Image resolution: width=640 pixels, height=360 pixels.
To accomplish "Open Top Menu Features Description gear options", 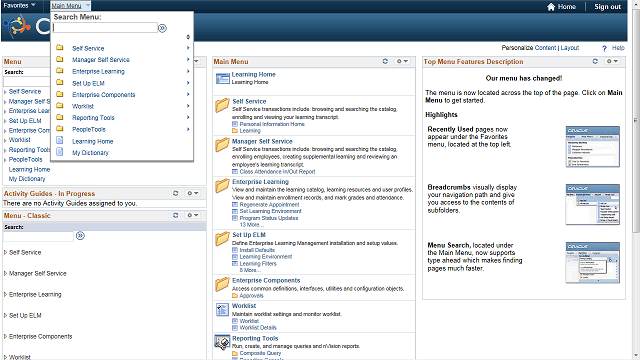I will pos(612,61).
